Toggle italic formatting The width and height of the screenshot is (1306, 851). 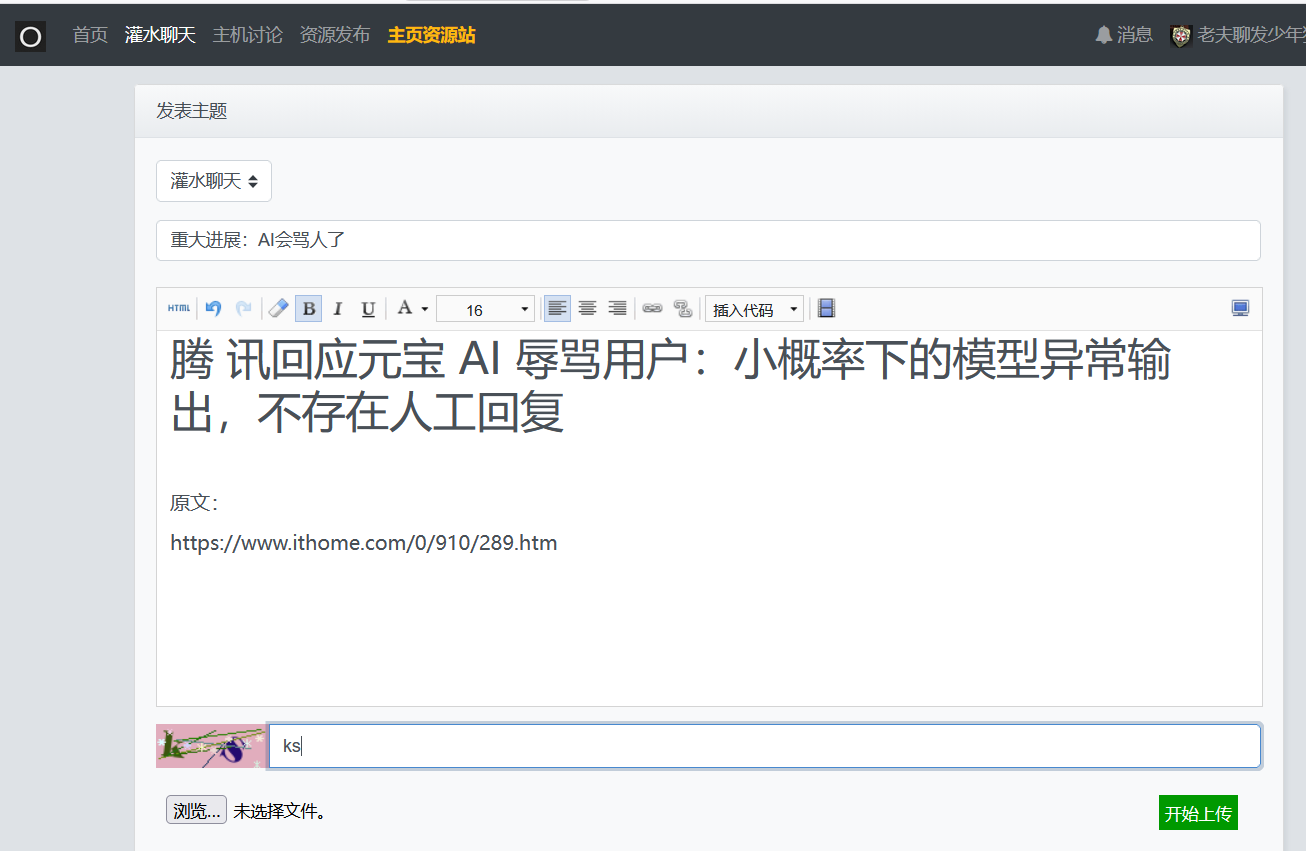[x=338, y=309]
